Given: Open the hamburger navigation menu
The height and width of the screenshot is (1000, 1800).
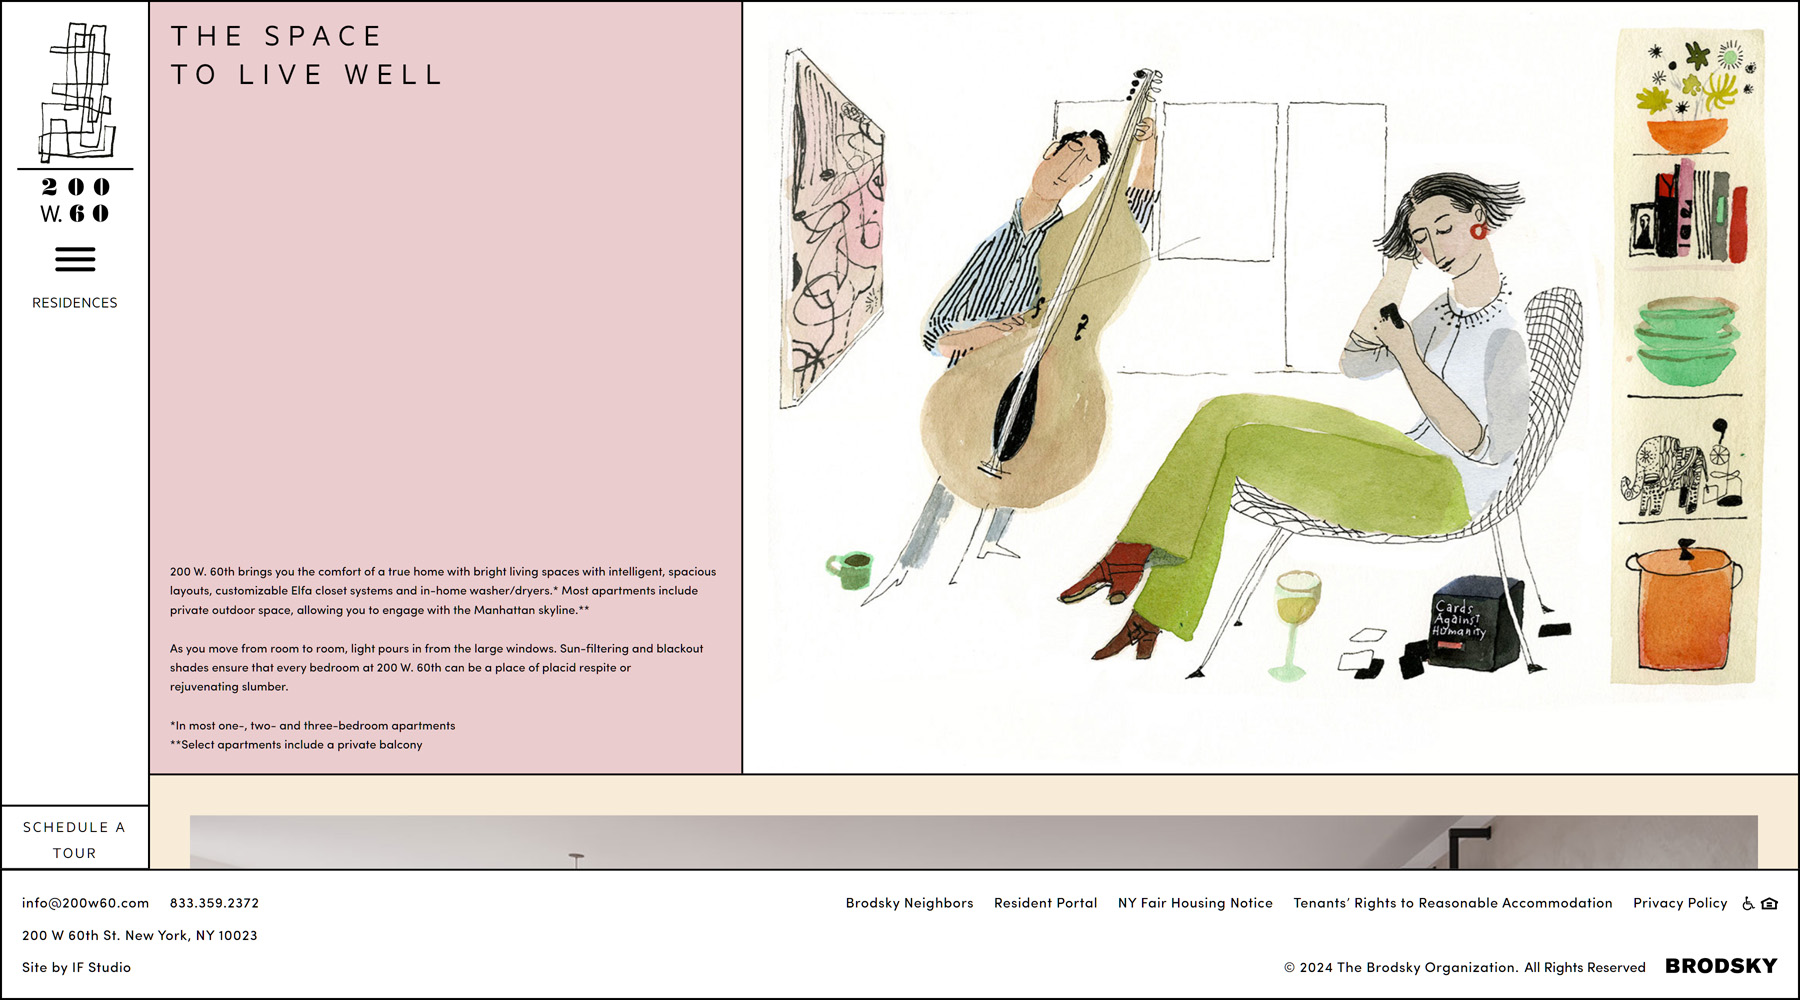Looking at the screenshot, I should 75,260.
